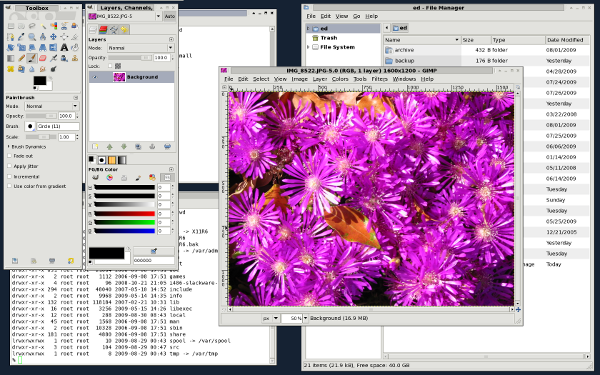This screenshot has height=375, width=600.
Task: Select the Text tool
Action: coord(64,47)
